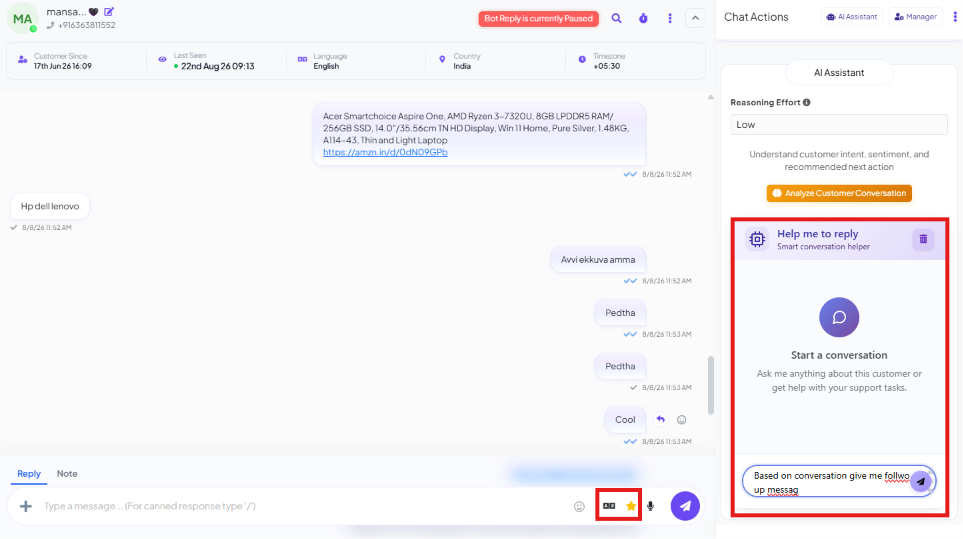Send the AI helper prompt

[x=921, y=482]
